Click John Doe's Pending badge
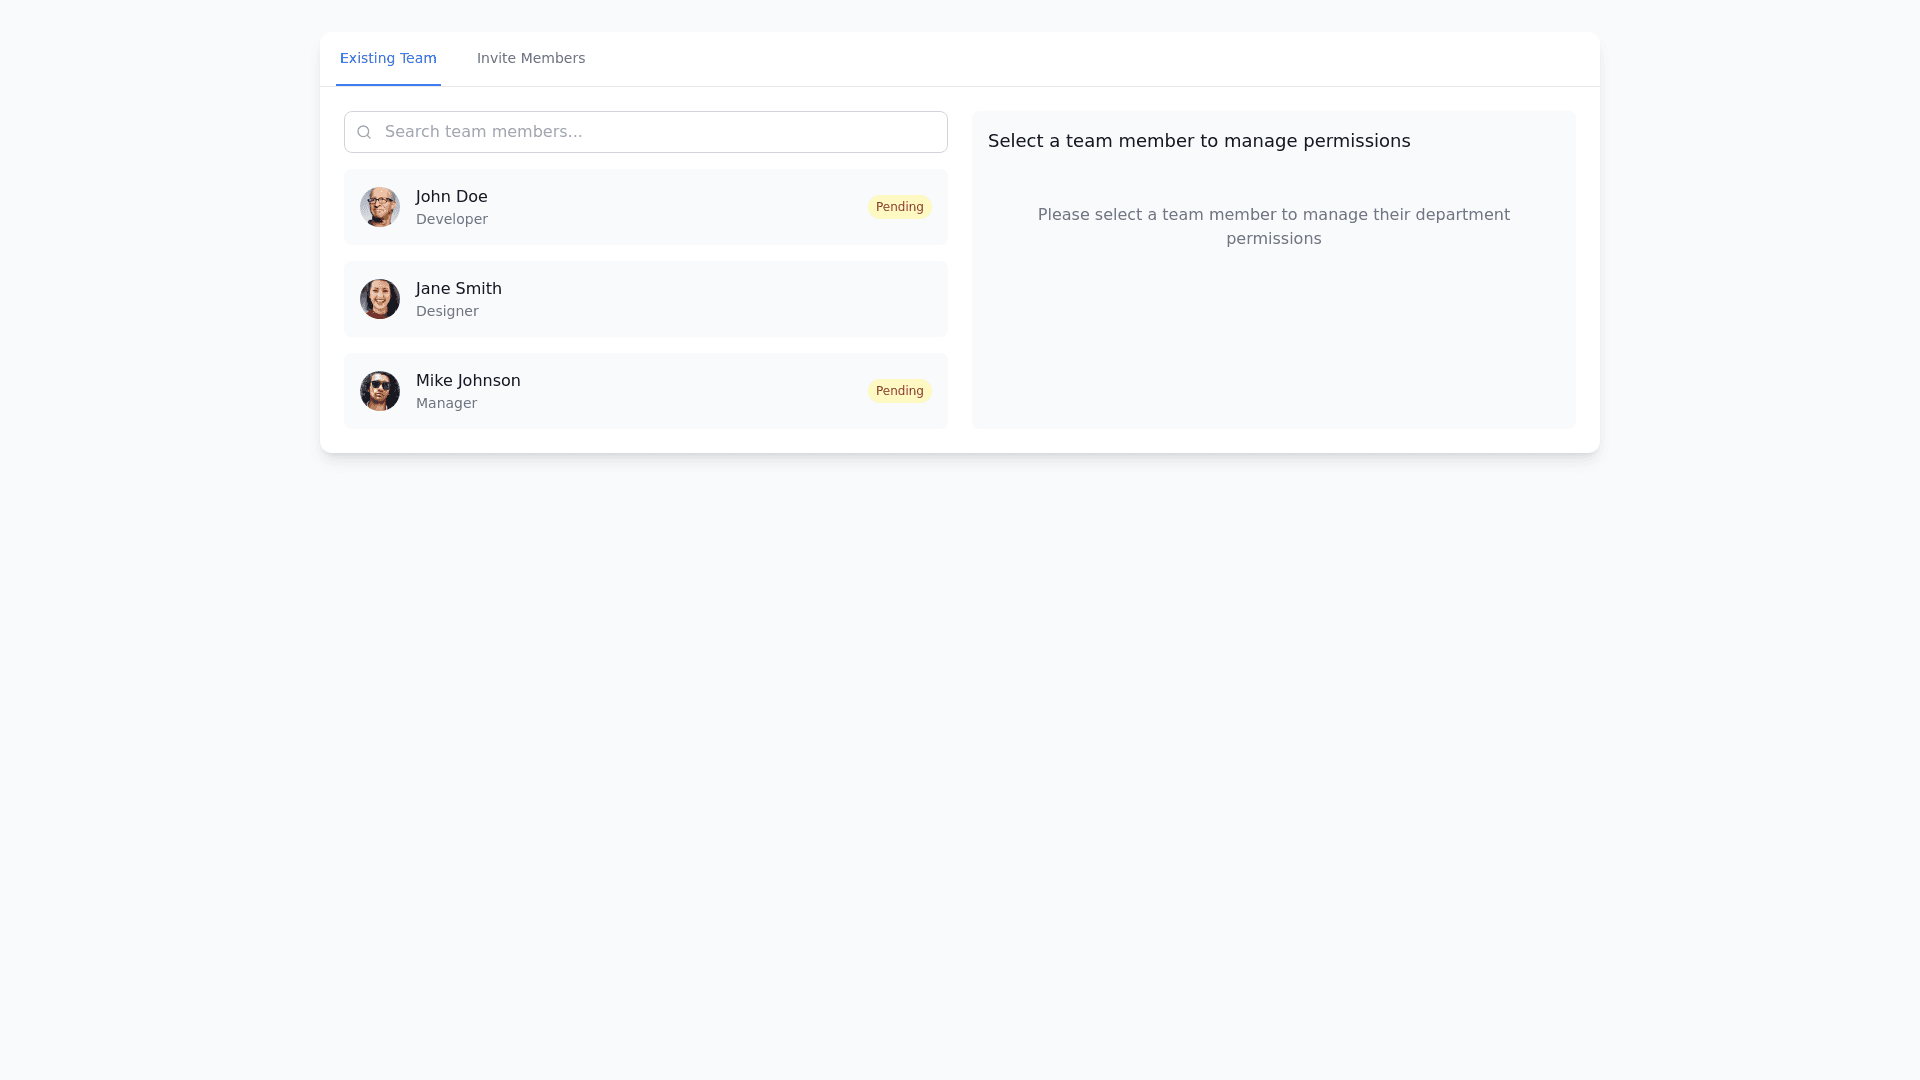This screenshot has width=1920, height=1080. [899, 207]
